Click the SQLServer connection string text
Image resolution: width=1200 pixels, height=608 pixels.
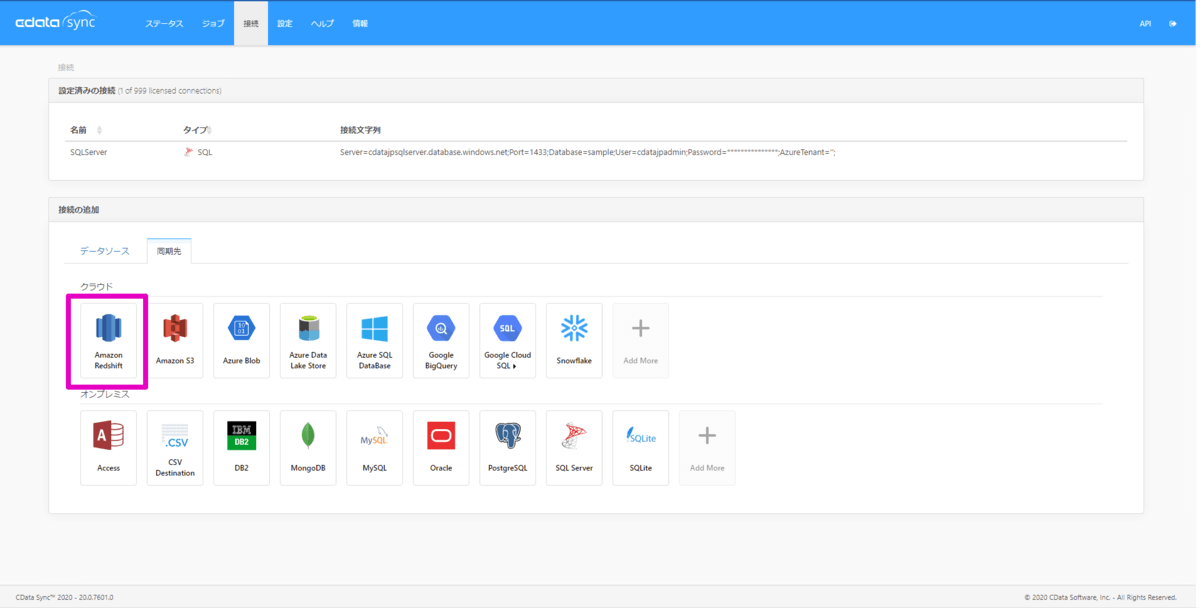587,152
